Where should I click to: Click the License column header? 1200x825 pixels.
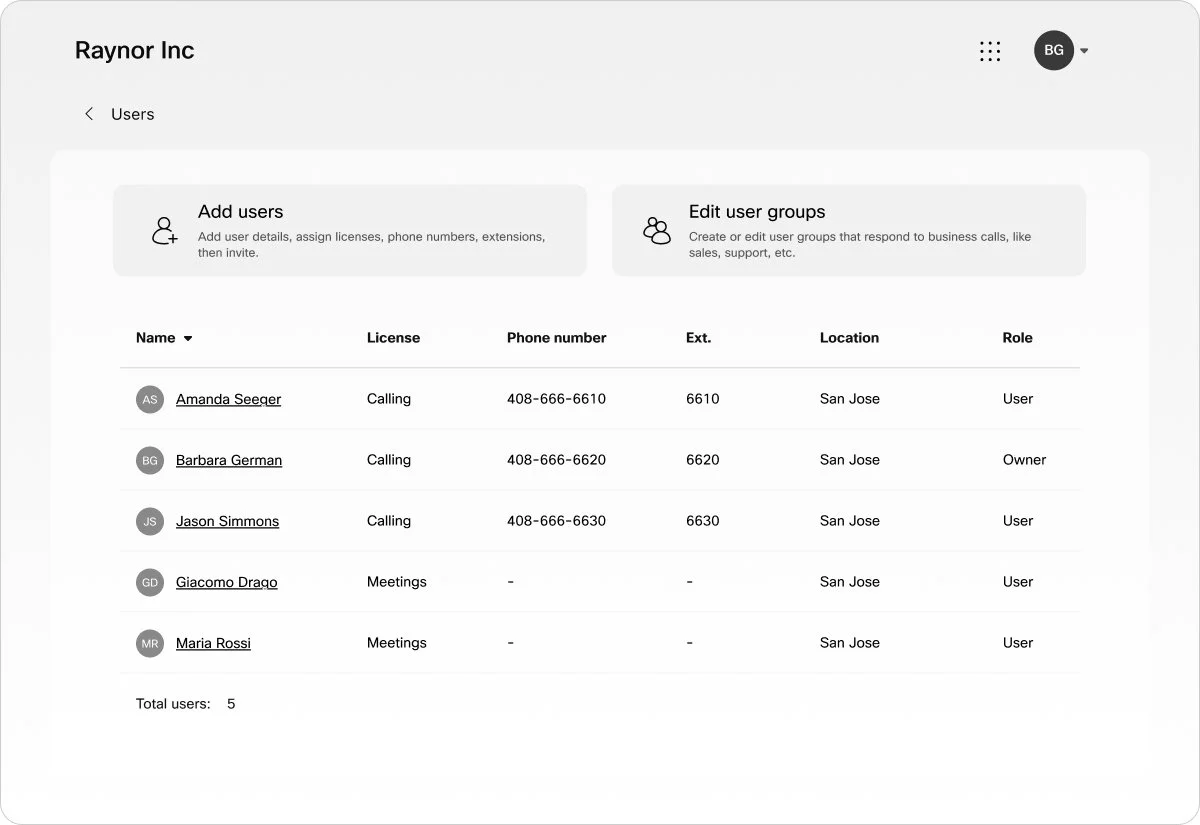(393, 338)
